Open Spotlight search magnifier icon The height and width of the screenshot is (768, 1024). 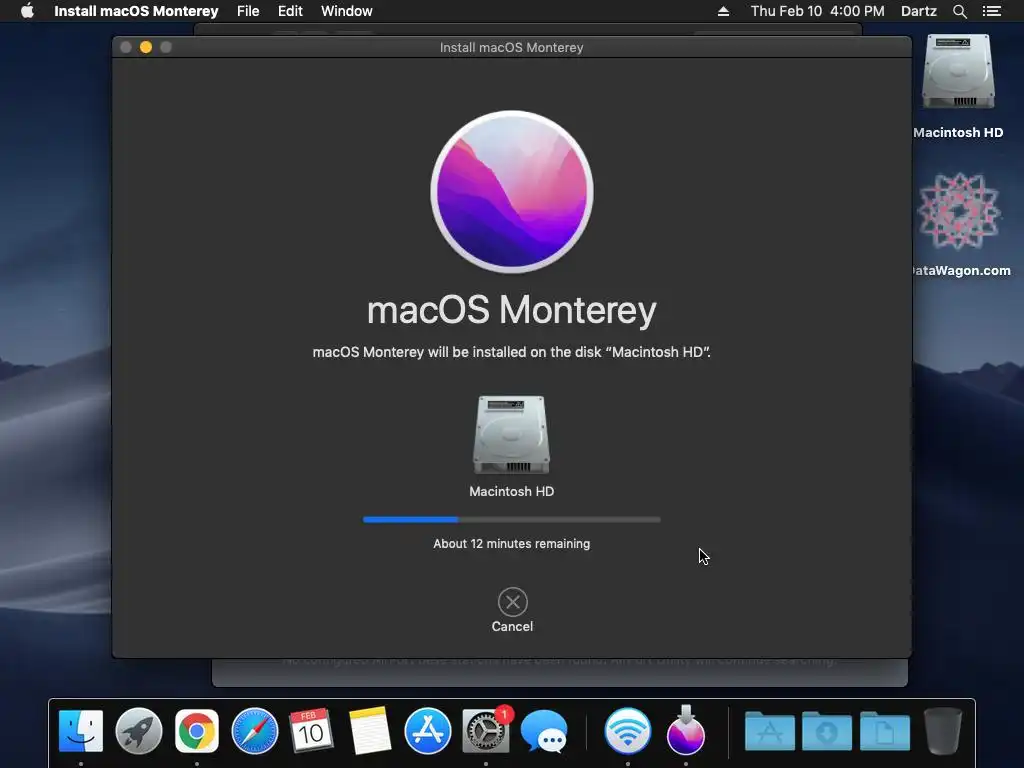pos(959,11)
